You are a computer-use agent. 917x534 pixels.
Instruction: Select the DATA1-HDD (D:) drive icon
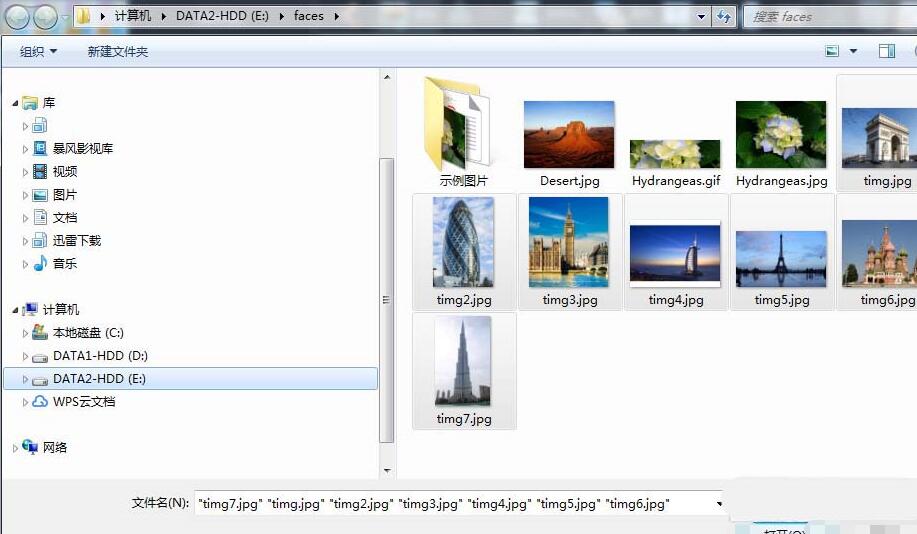click(40, 357)
